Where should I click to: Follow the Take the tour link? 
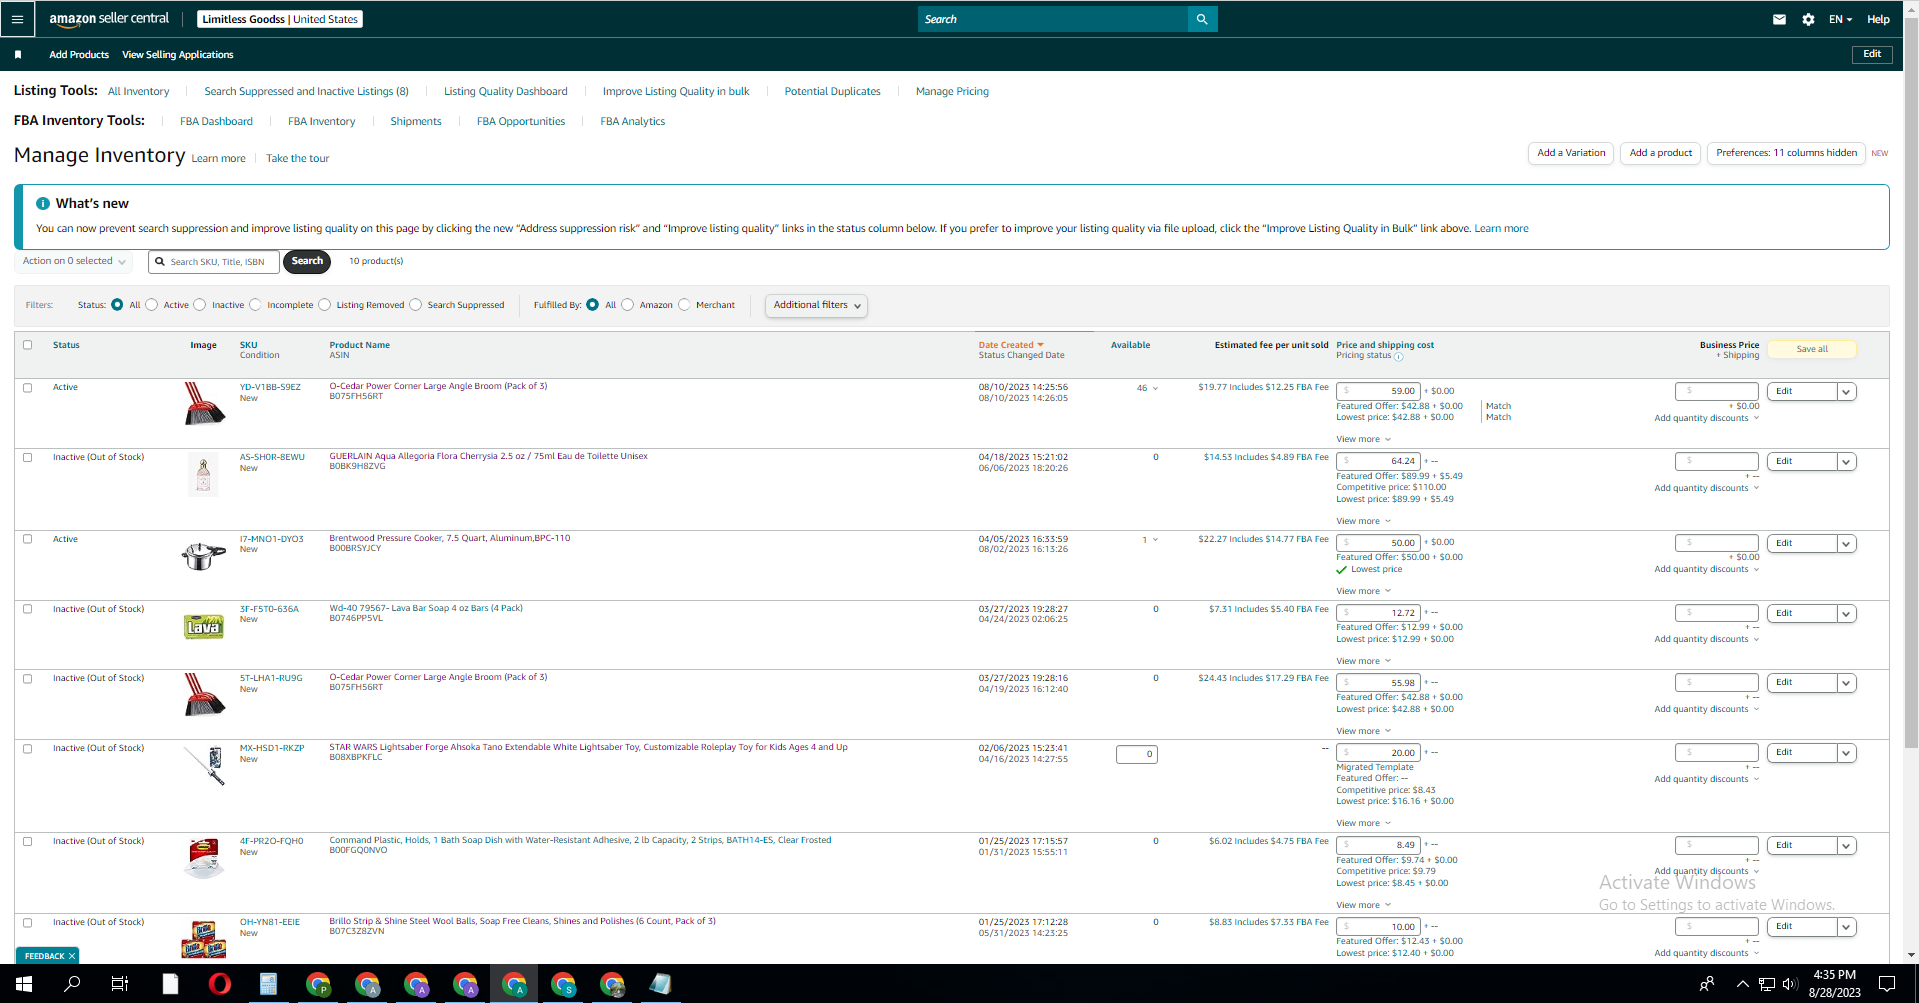tap(297, 159)
